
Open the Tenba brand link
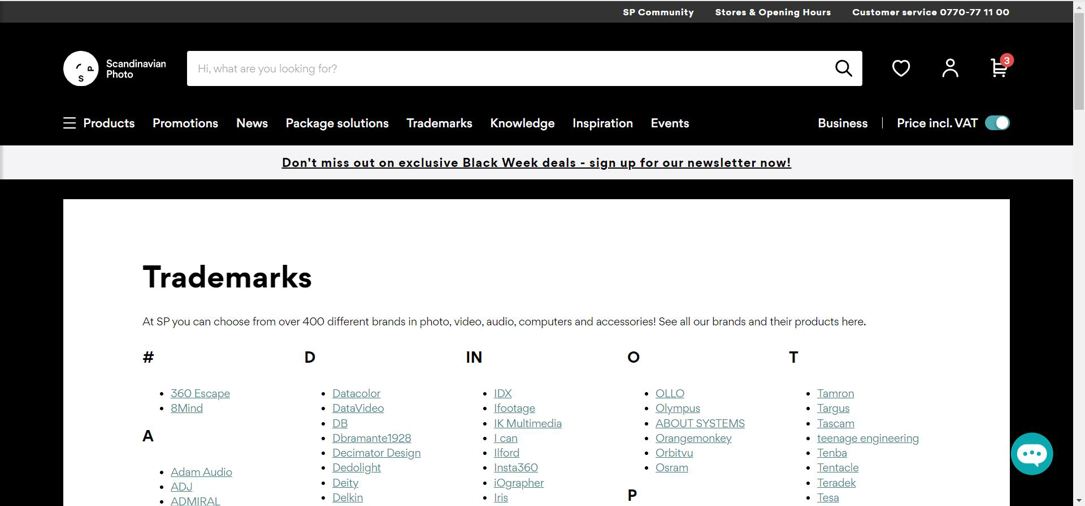(x=832, y=453)
